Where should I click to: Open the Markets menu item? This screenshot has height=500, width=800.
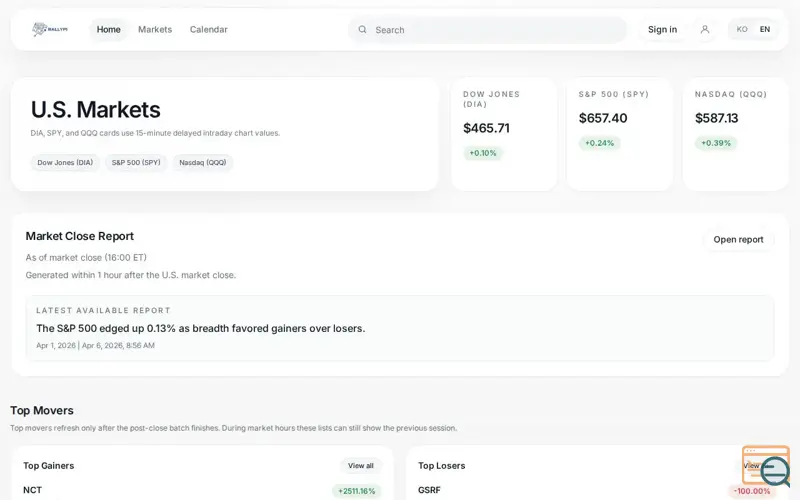tap(155, 30)
